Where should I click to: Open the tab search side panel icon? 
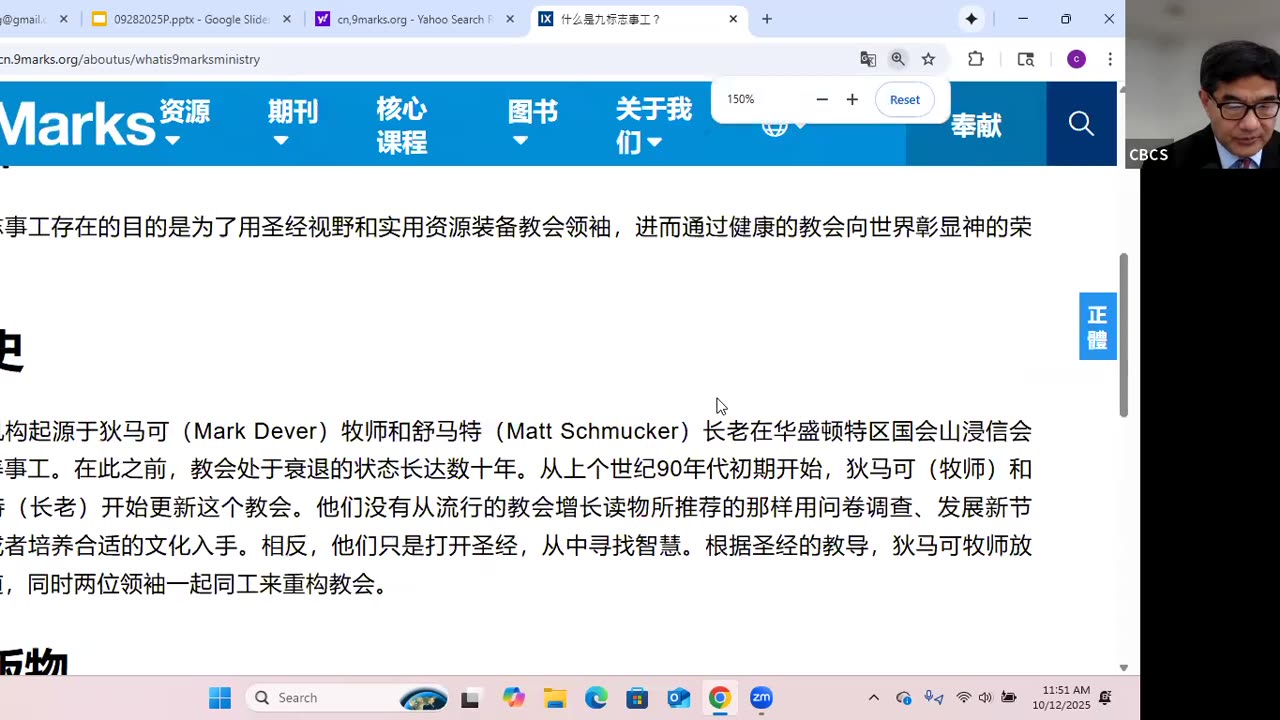(x=1026, y=59)
